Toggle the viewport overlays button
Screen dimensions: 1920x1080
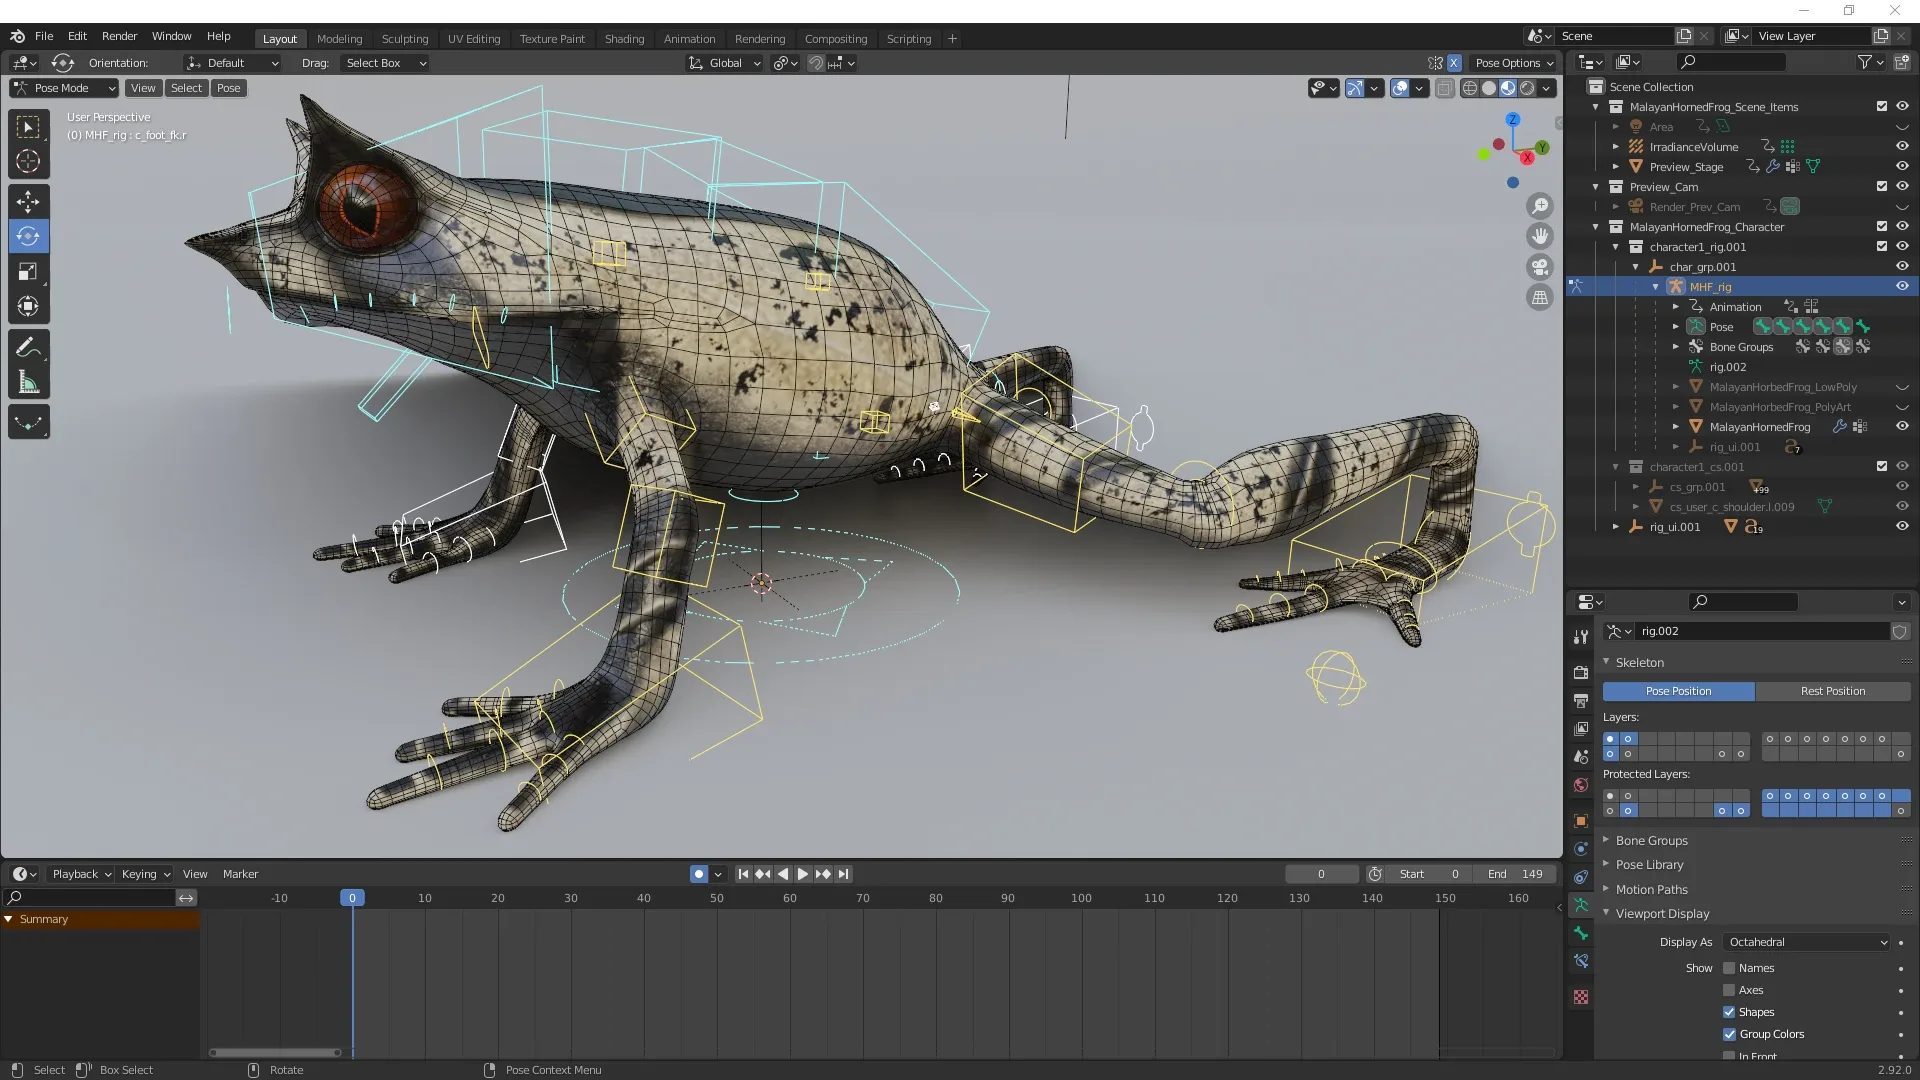(1399, 88)
